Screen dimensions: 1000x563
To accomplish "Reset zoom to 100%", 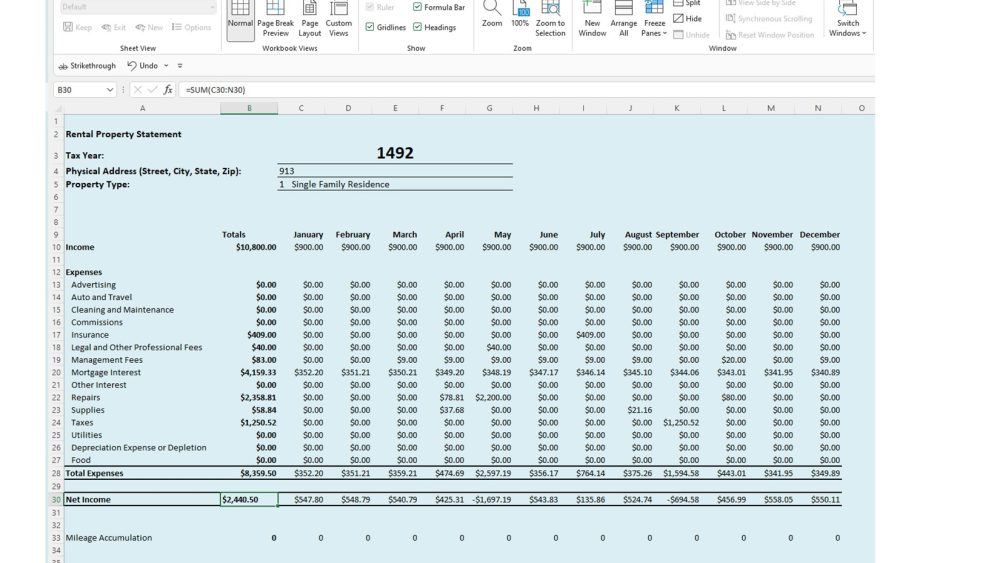I will pos(520,15).
